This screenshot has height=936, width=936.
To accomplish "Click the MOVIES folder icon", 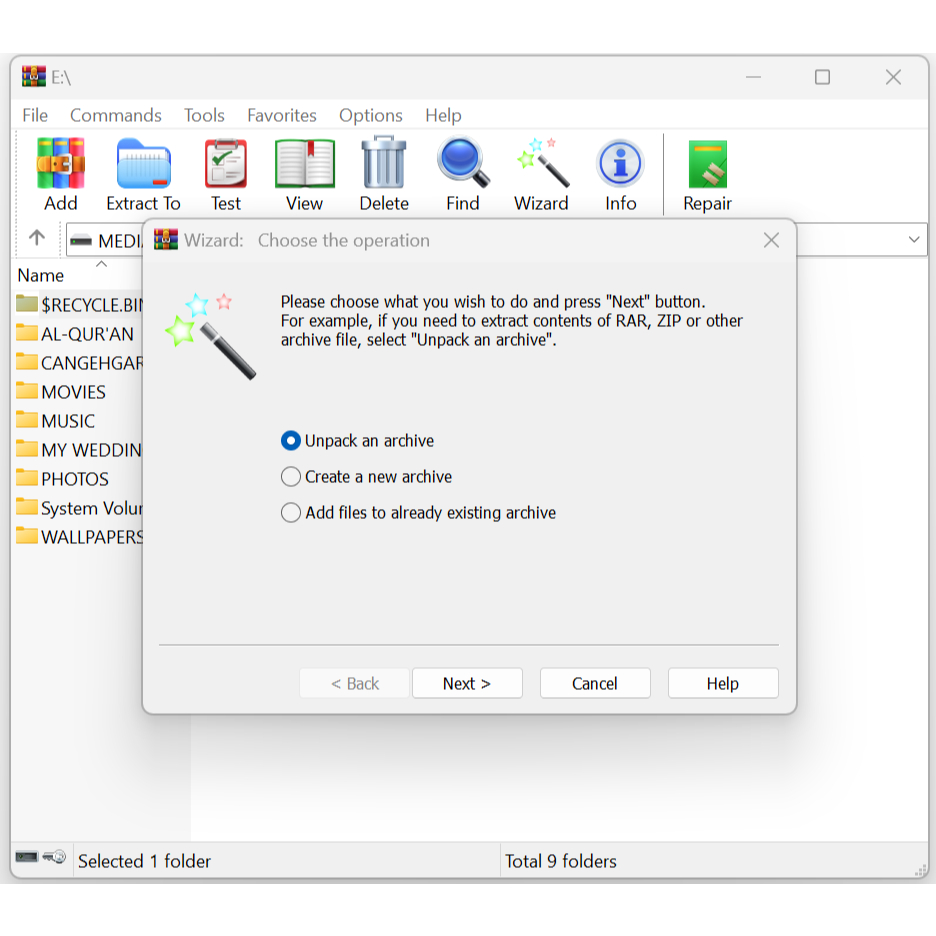I will pyautogui.click(x=27, y=390).
